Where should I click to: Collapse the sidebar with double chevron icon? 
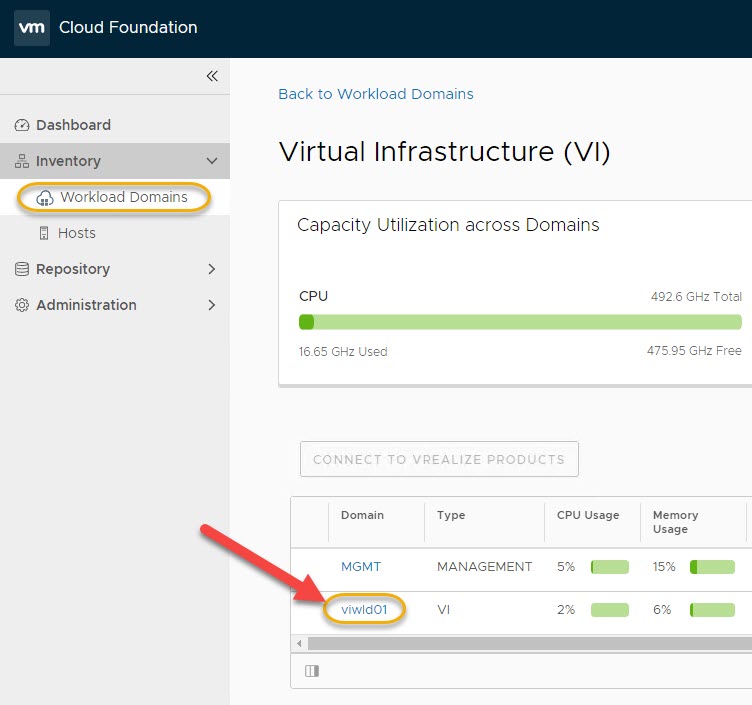(x=212, y=76)
